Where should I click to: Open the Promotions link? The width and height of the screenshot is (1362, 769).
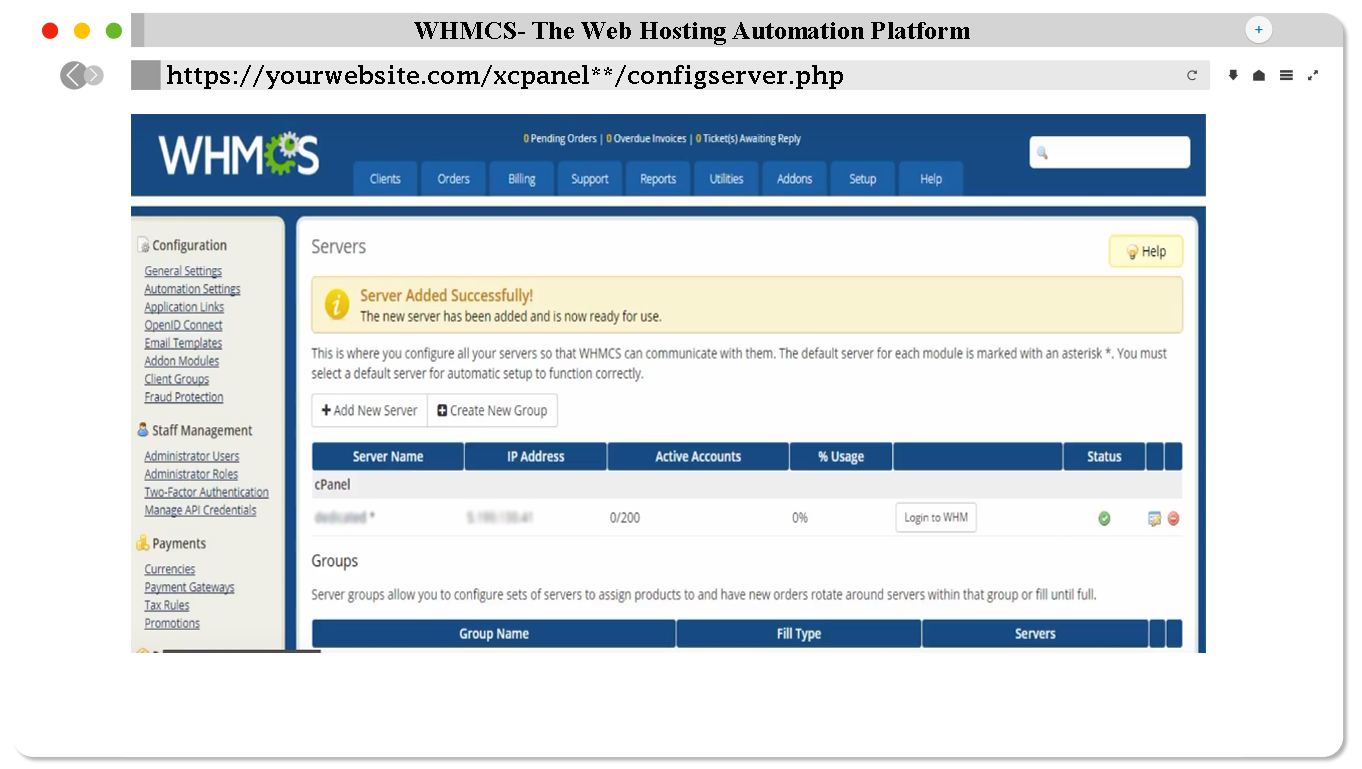pos(172,623)
